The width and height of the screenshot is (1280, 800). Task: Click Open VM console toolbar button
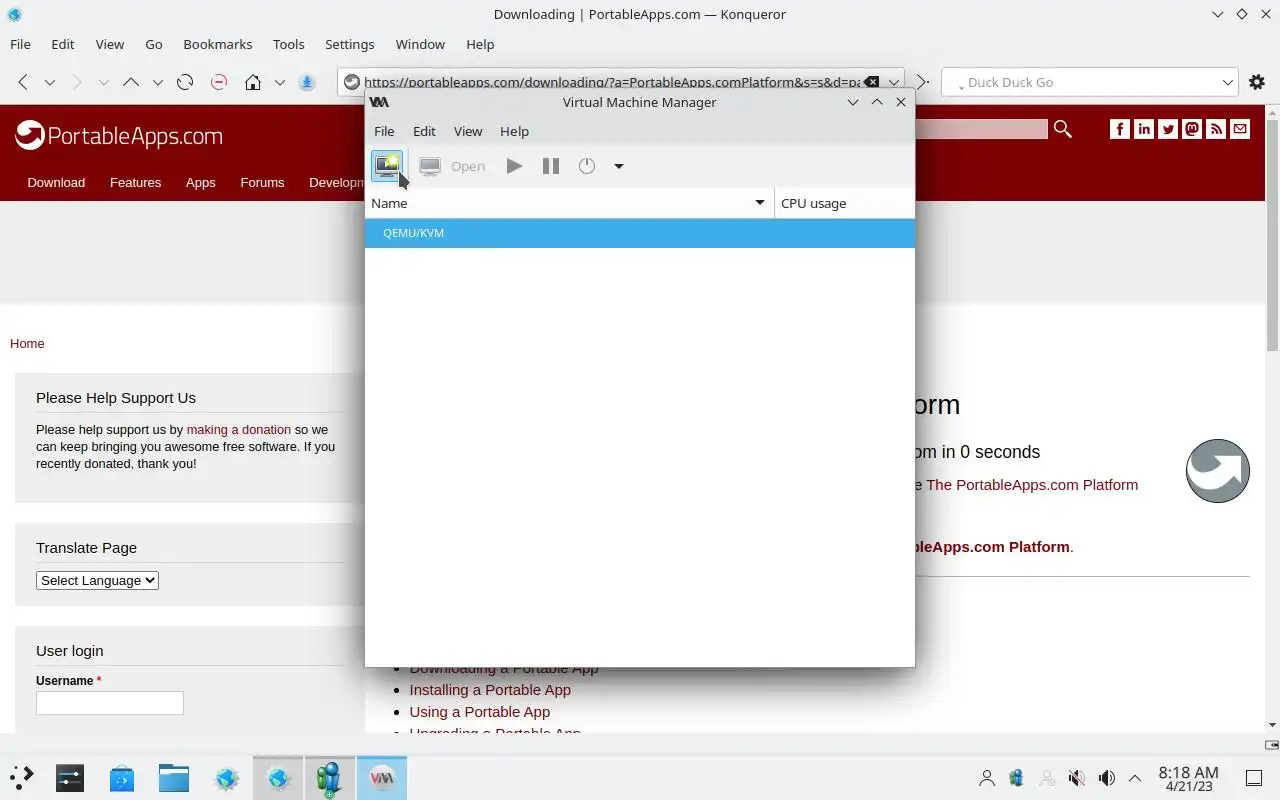[452, 166]
